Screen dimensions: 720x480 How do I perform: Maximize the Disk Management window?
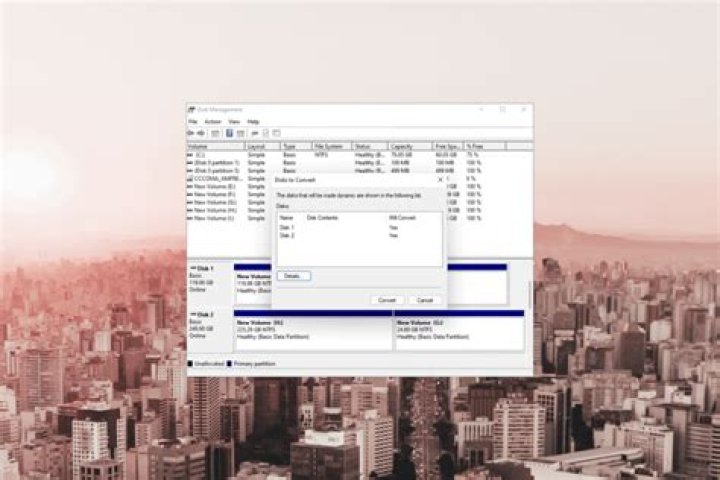[503, 109]
